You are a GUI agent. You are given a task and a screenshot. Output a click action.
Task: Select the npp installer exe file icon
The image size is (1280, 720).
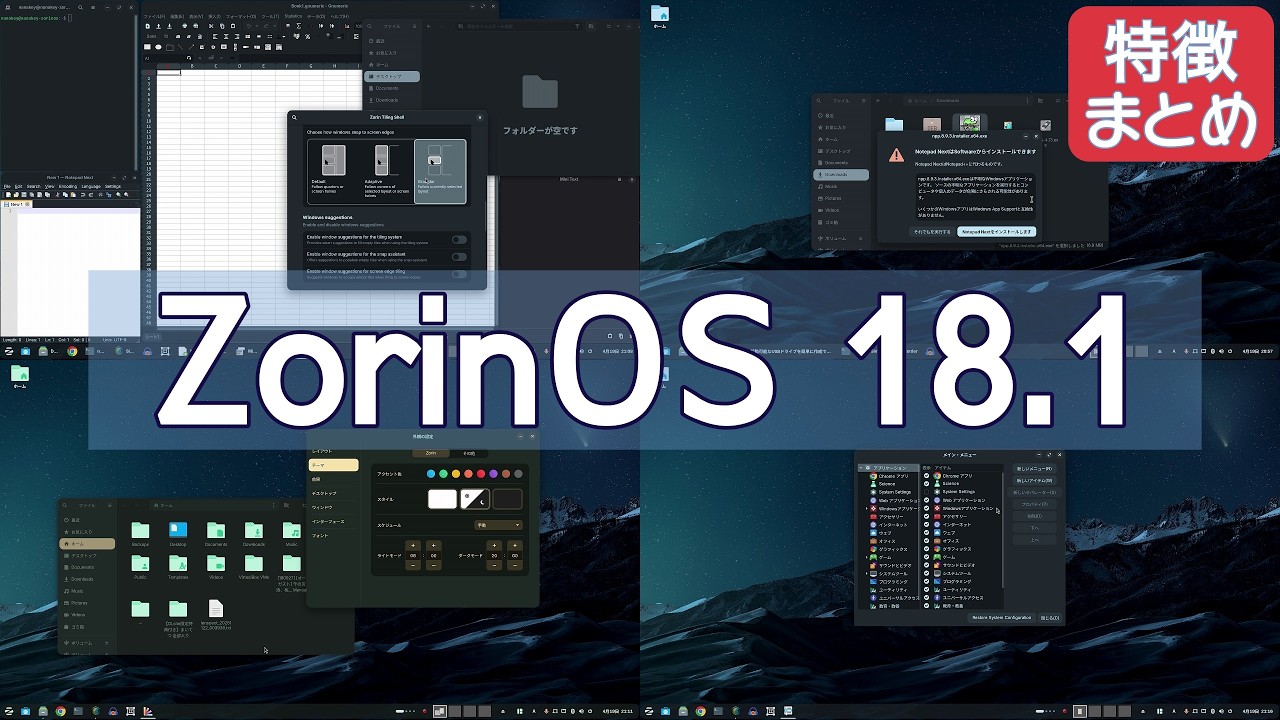point(969,124)
